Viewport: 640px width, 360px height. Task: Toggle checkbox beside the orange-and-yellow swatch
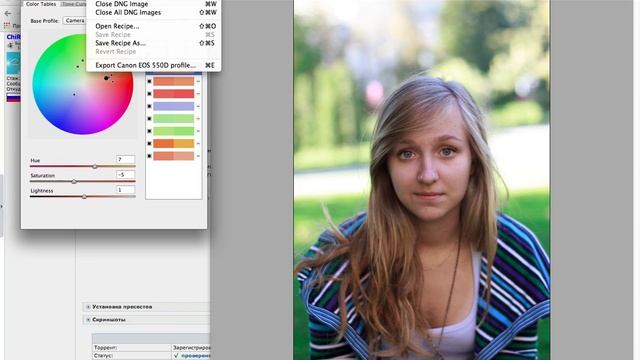[x=149, y=144]
